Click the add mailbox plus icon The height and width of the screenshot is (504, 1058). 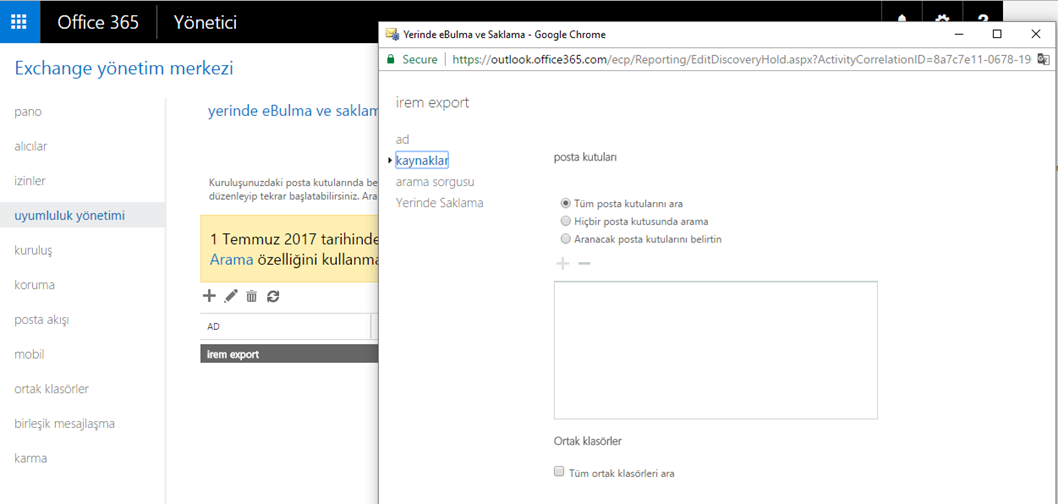point(562,264)
